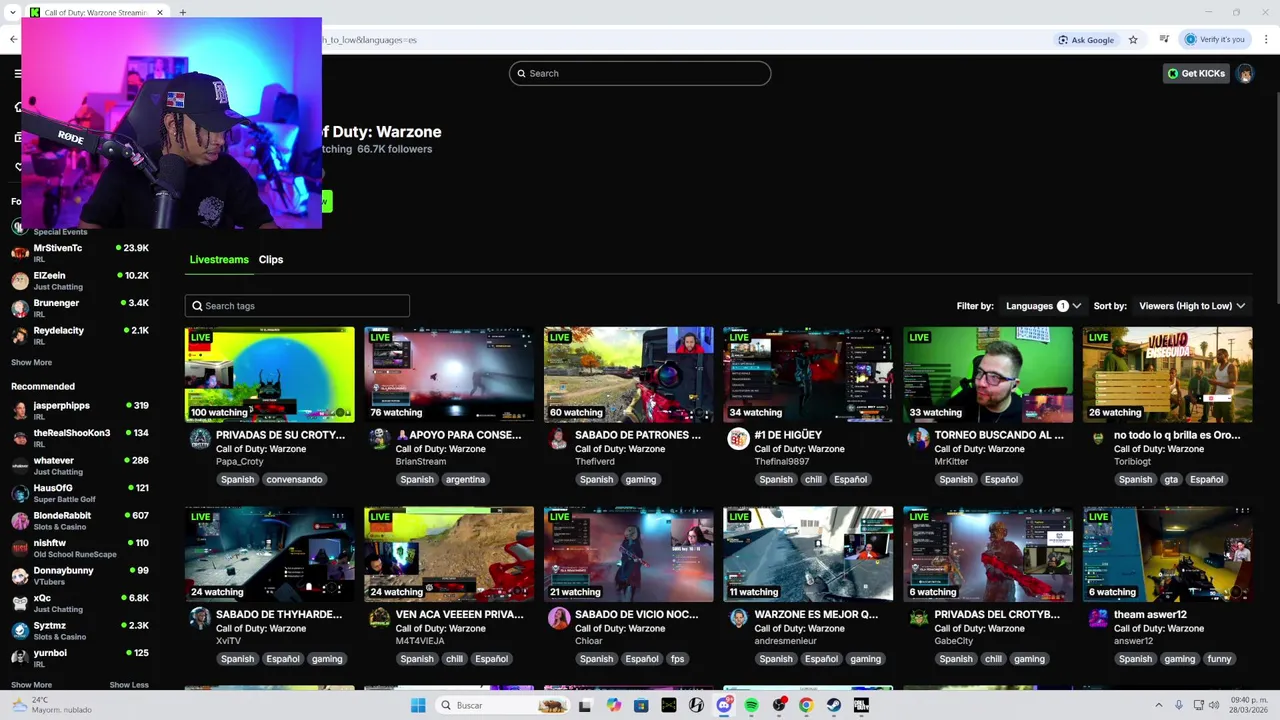Click the Get KICKs button

point(1196,73)
